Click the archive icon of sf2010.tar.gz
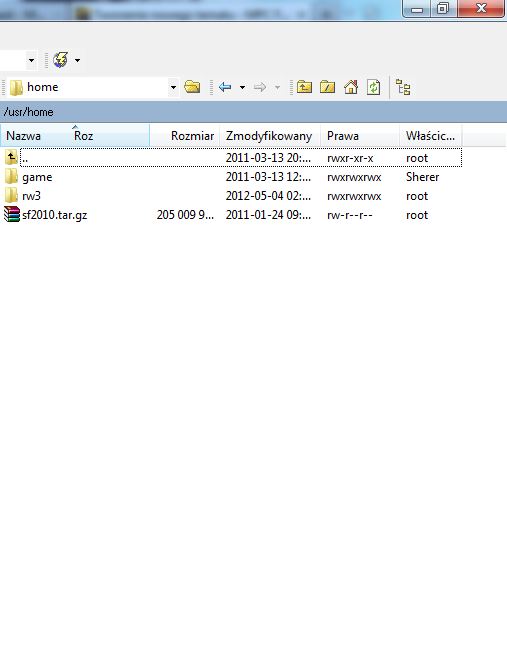 [x=12, y=214]
